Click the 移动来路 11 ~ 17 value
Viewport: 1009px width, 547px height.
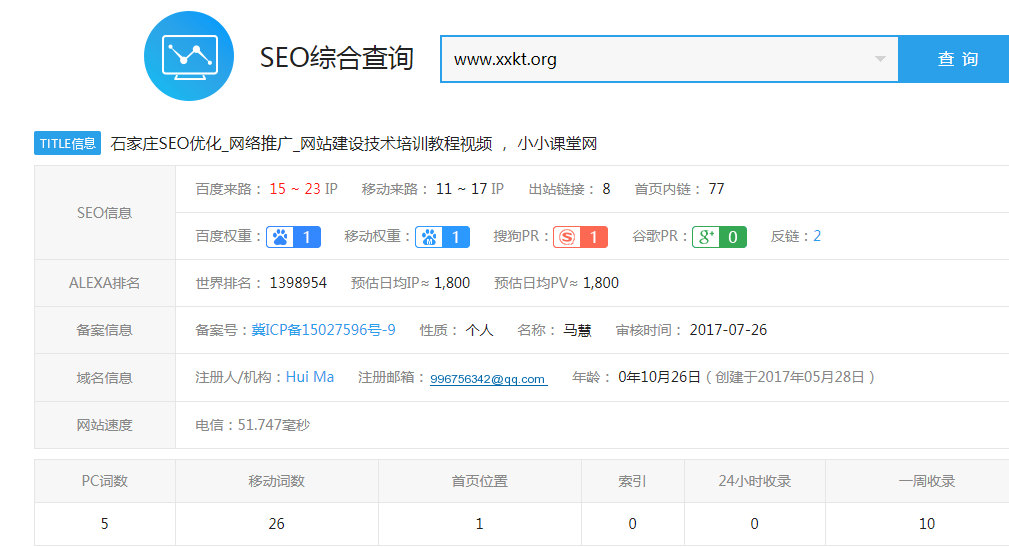click(461, 189)
